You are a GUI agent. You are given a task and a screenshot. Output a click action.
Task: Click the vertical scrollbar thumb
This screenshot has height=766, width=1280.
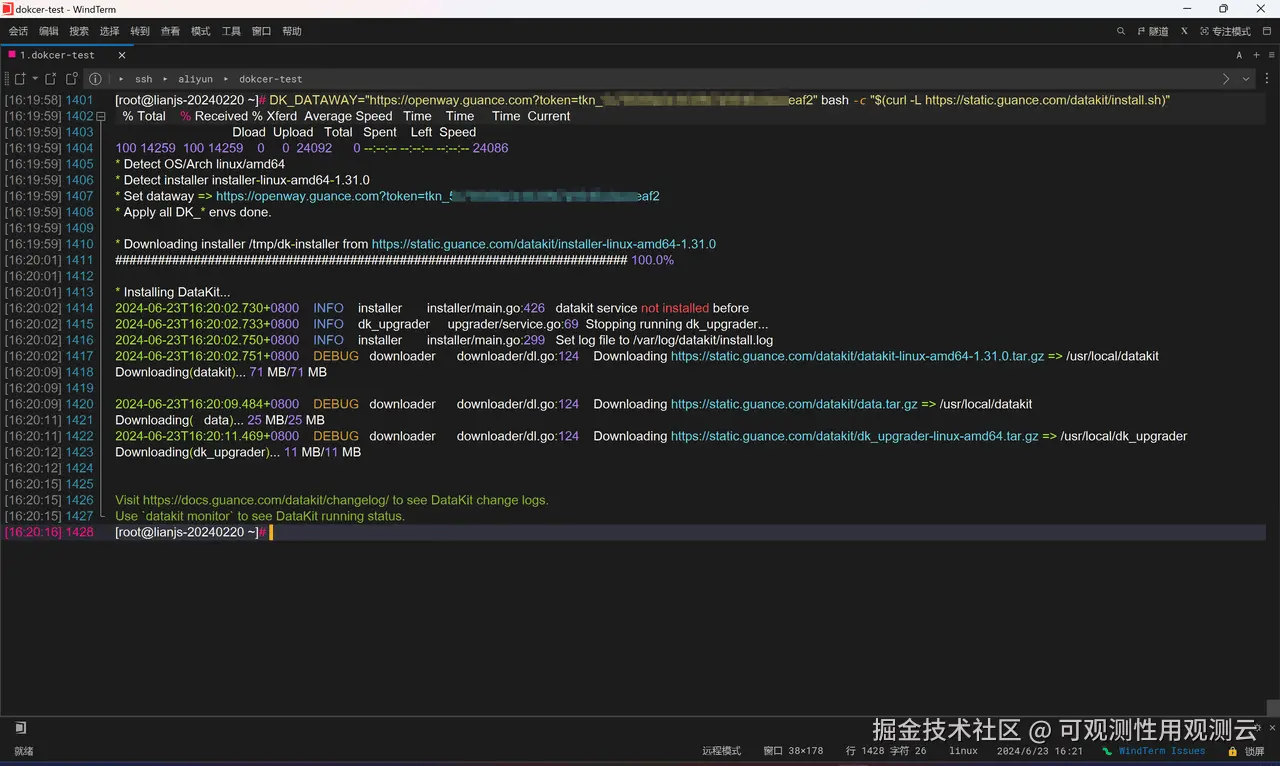1272,706
